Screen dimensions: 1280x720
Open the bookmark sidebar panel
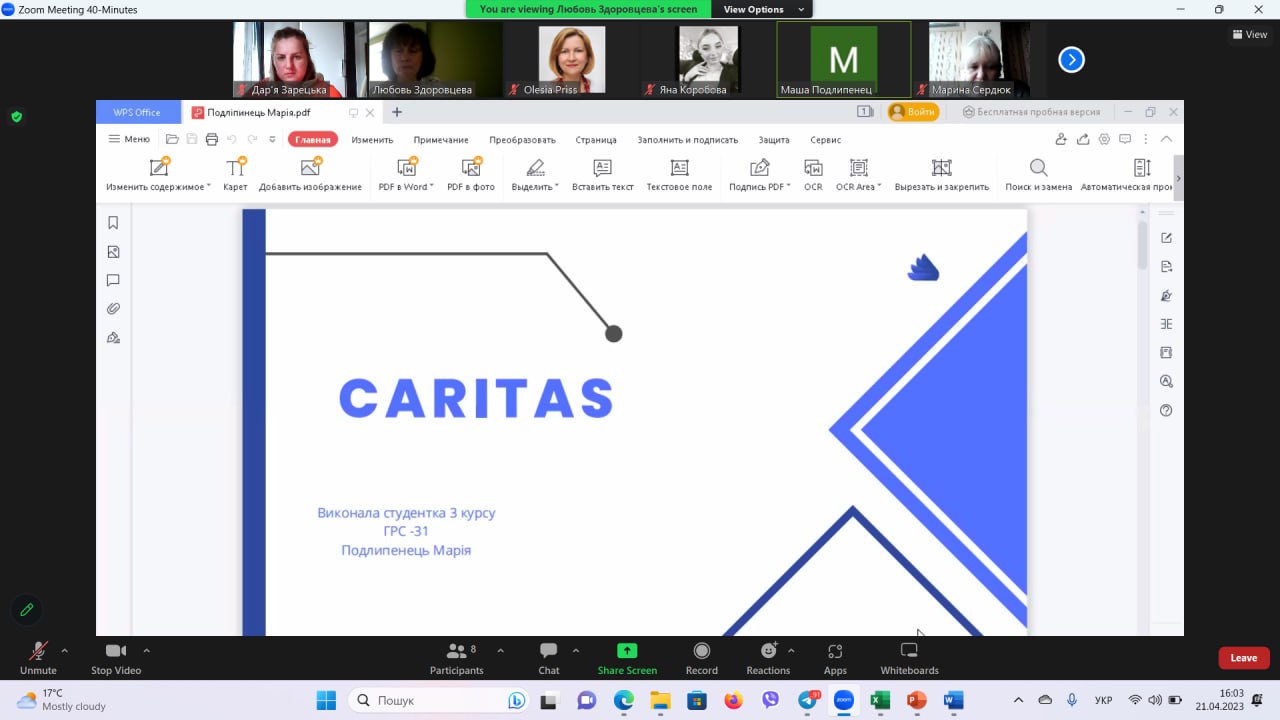click(113, 223)
